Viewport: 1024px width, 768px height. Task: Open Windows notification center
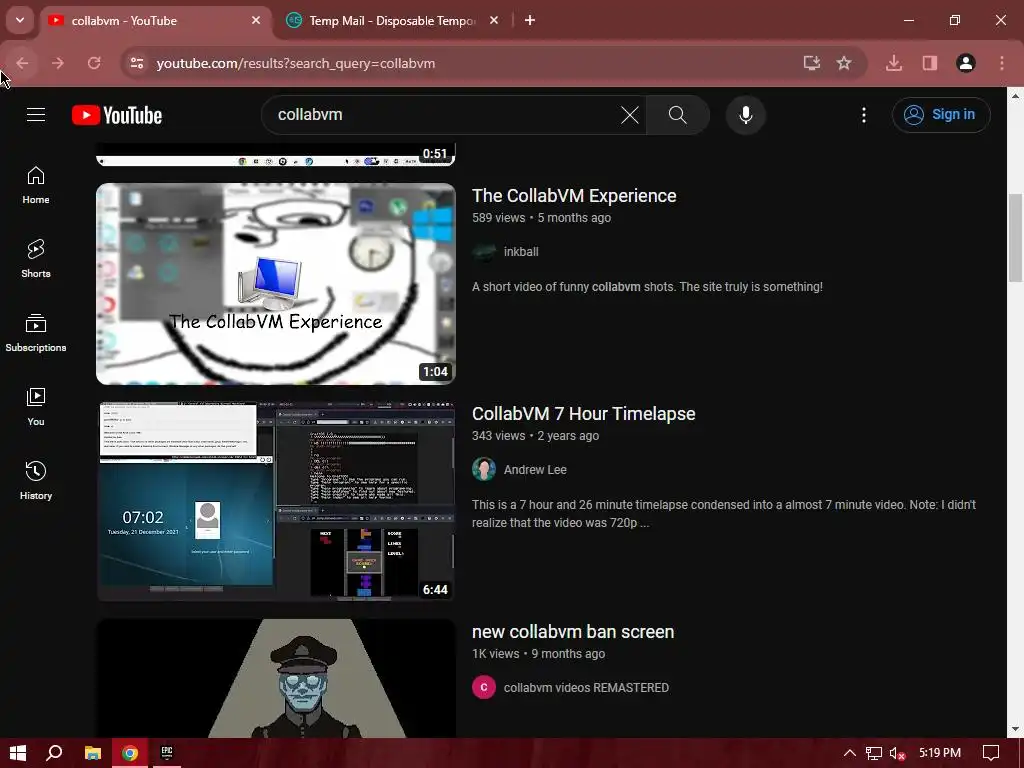pos(991,753)
